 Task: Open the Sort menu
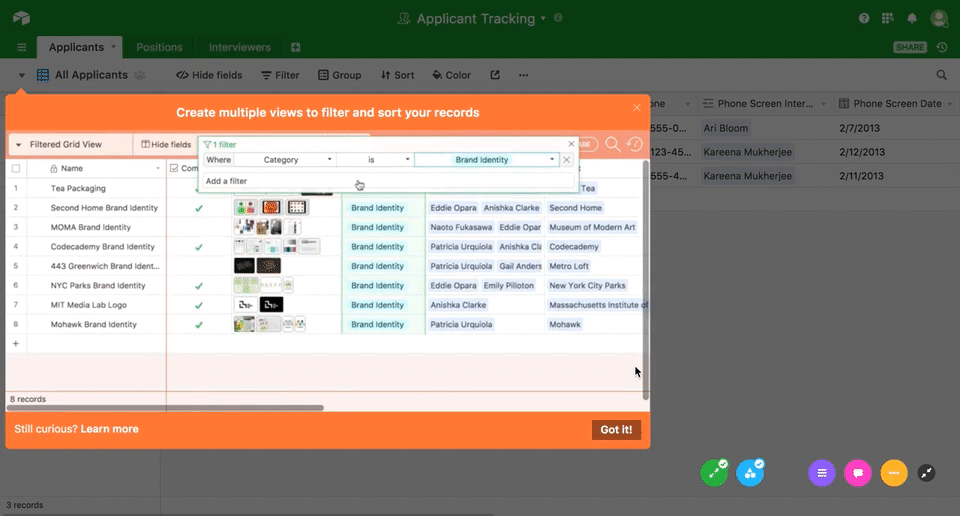397,75
